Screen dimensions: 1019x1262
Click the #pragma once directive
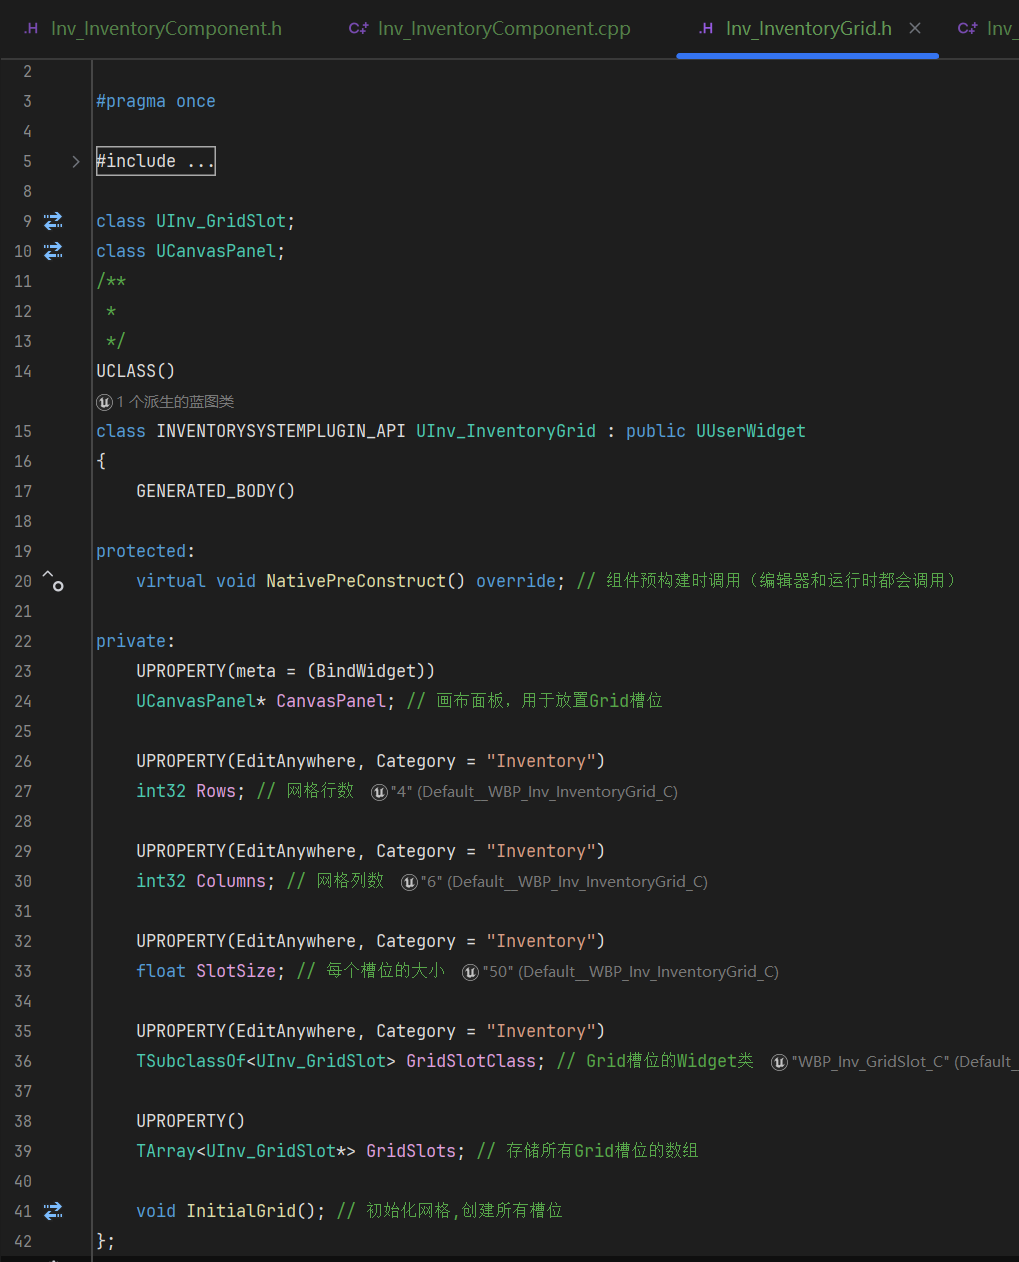(x=156, y=101)
